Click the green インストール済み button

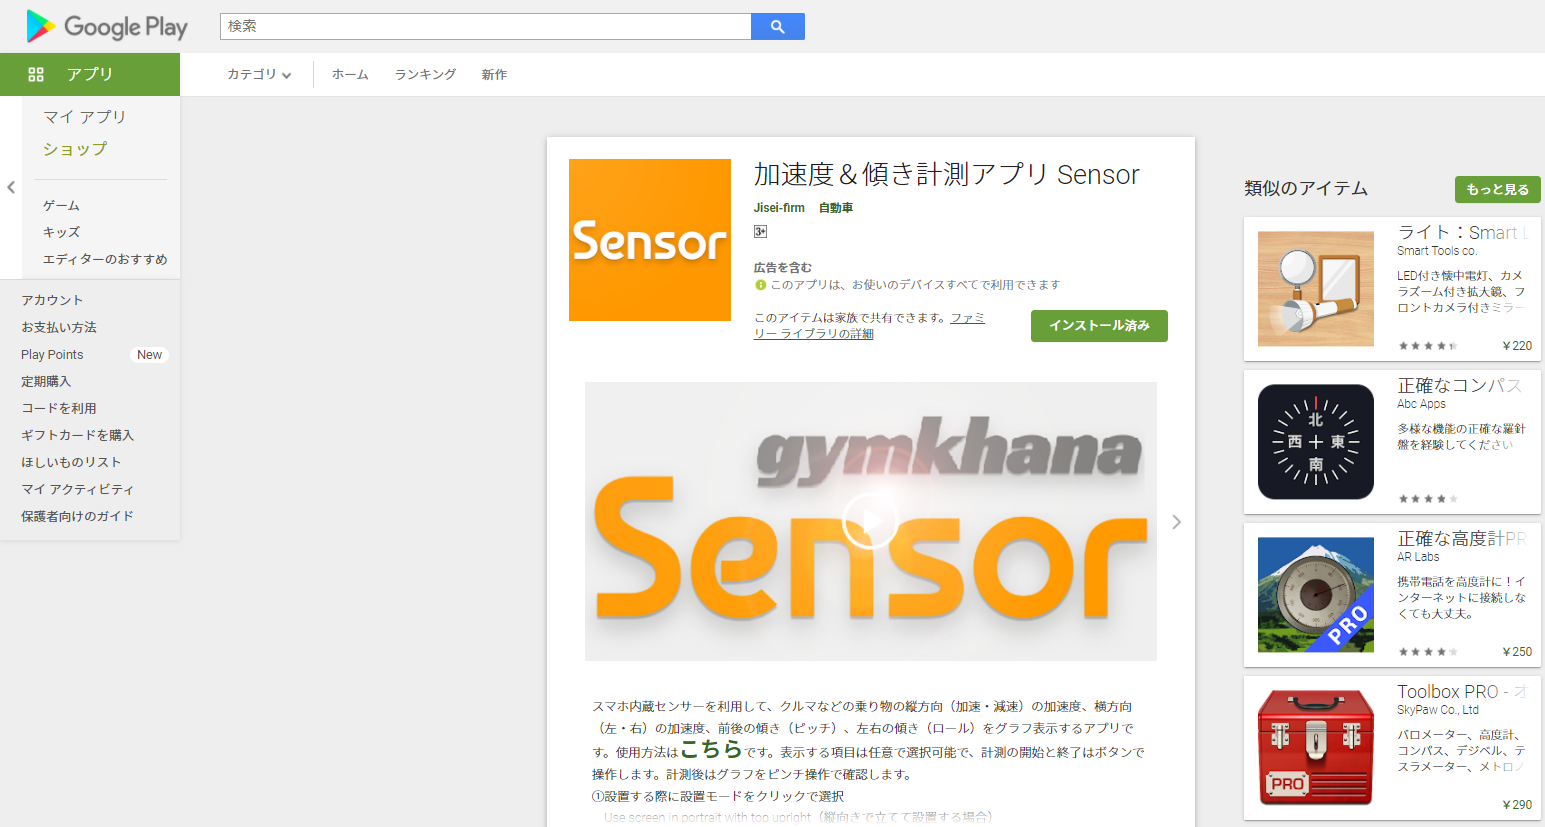coord(1099,326)
